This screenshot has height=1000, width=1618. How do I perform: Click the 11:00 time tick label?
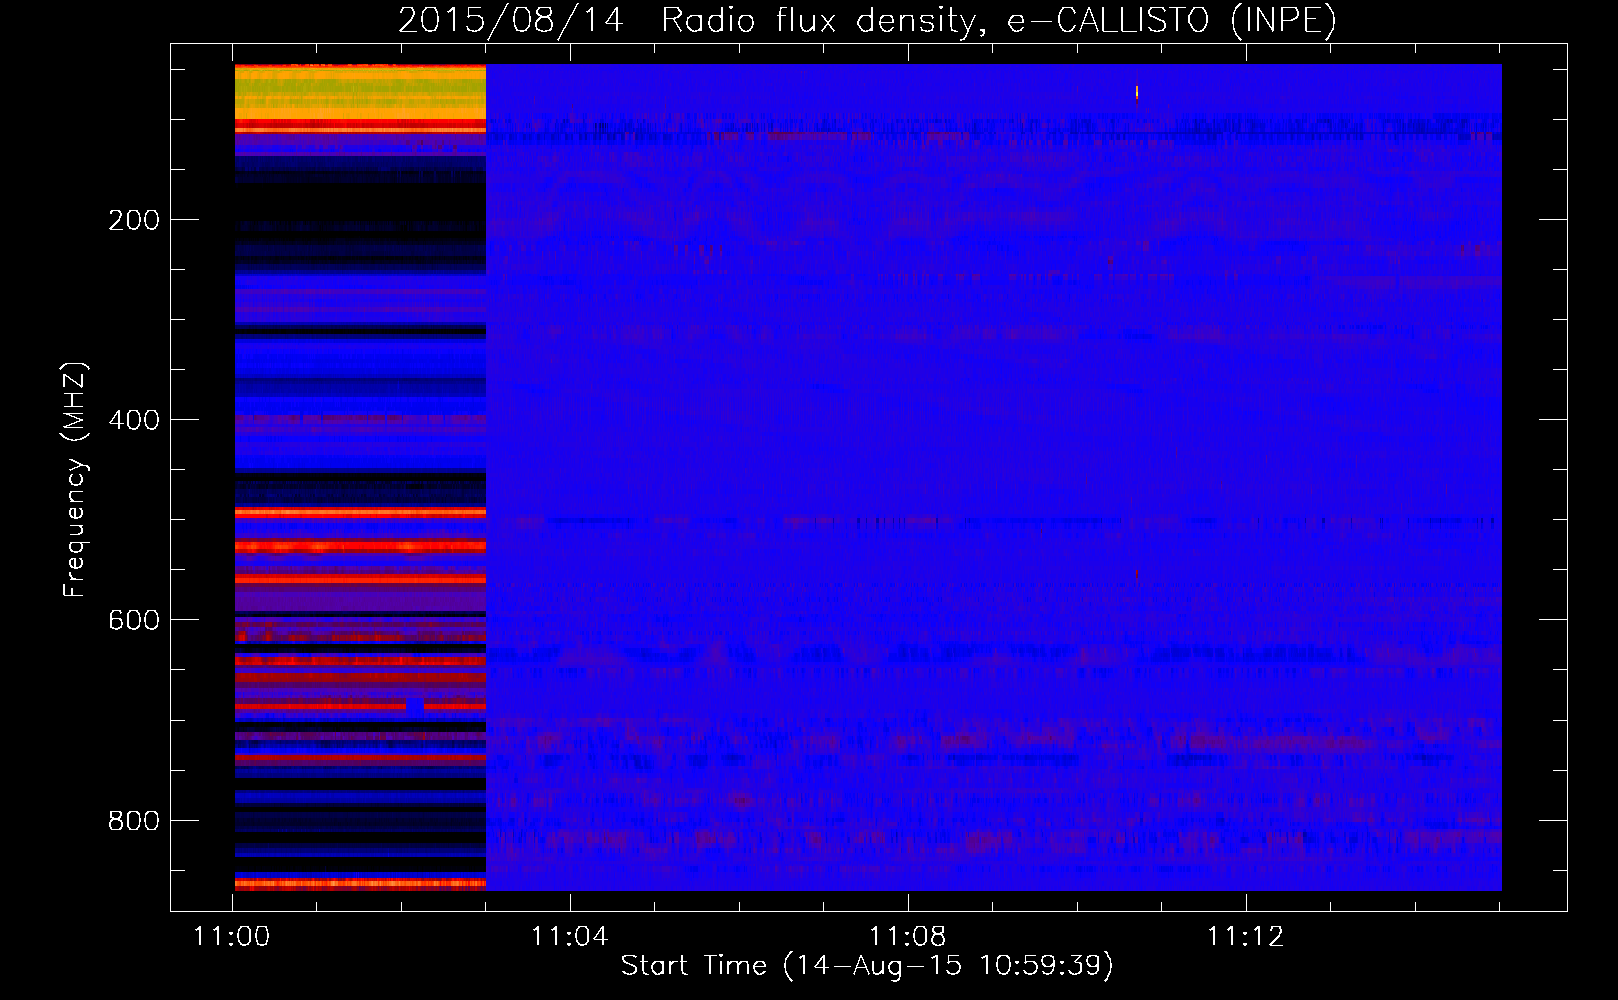(232, 937)
